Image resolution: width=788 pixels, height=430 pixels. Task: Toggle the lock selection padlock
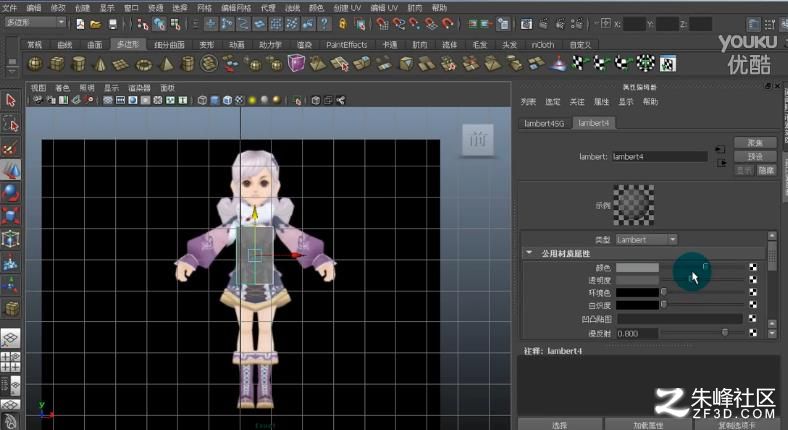(343, 24)
